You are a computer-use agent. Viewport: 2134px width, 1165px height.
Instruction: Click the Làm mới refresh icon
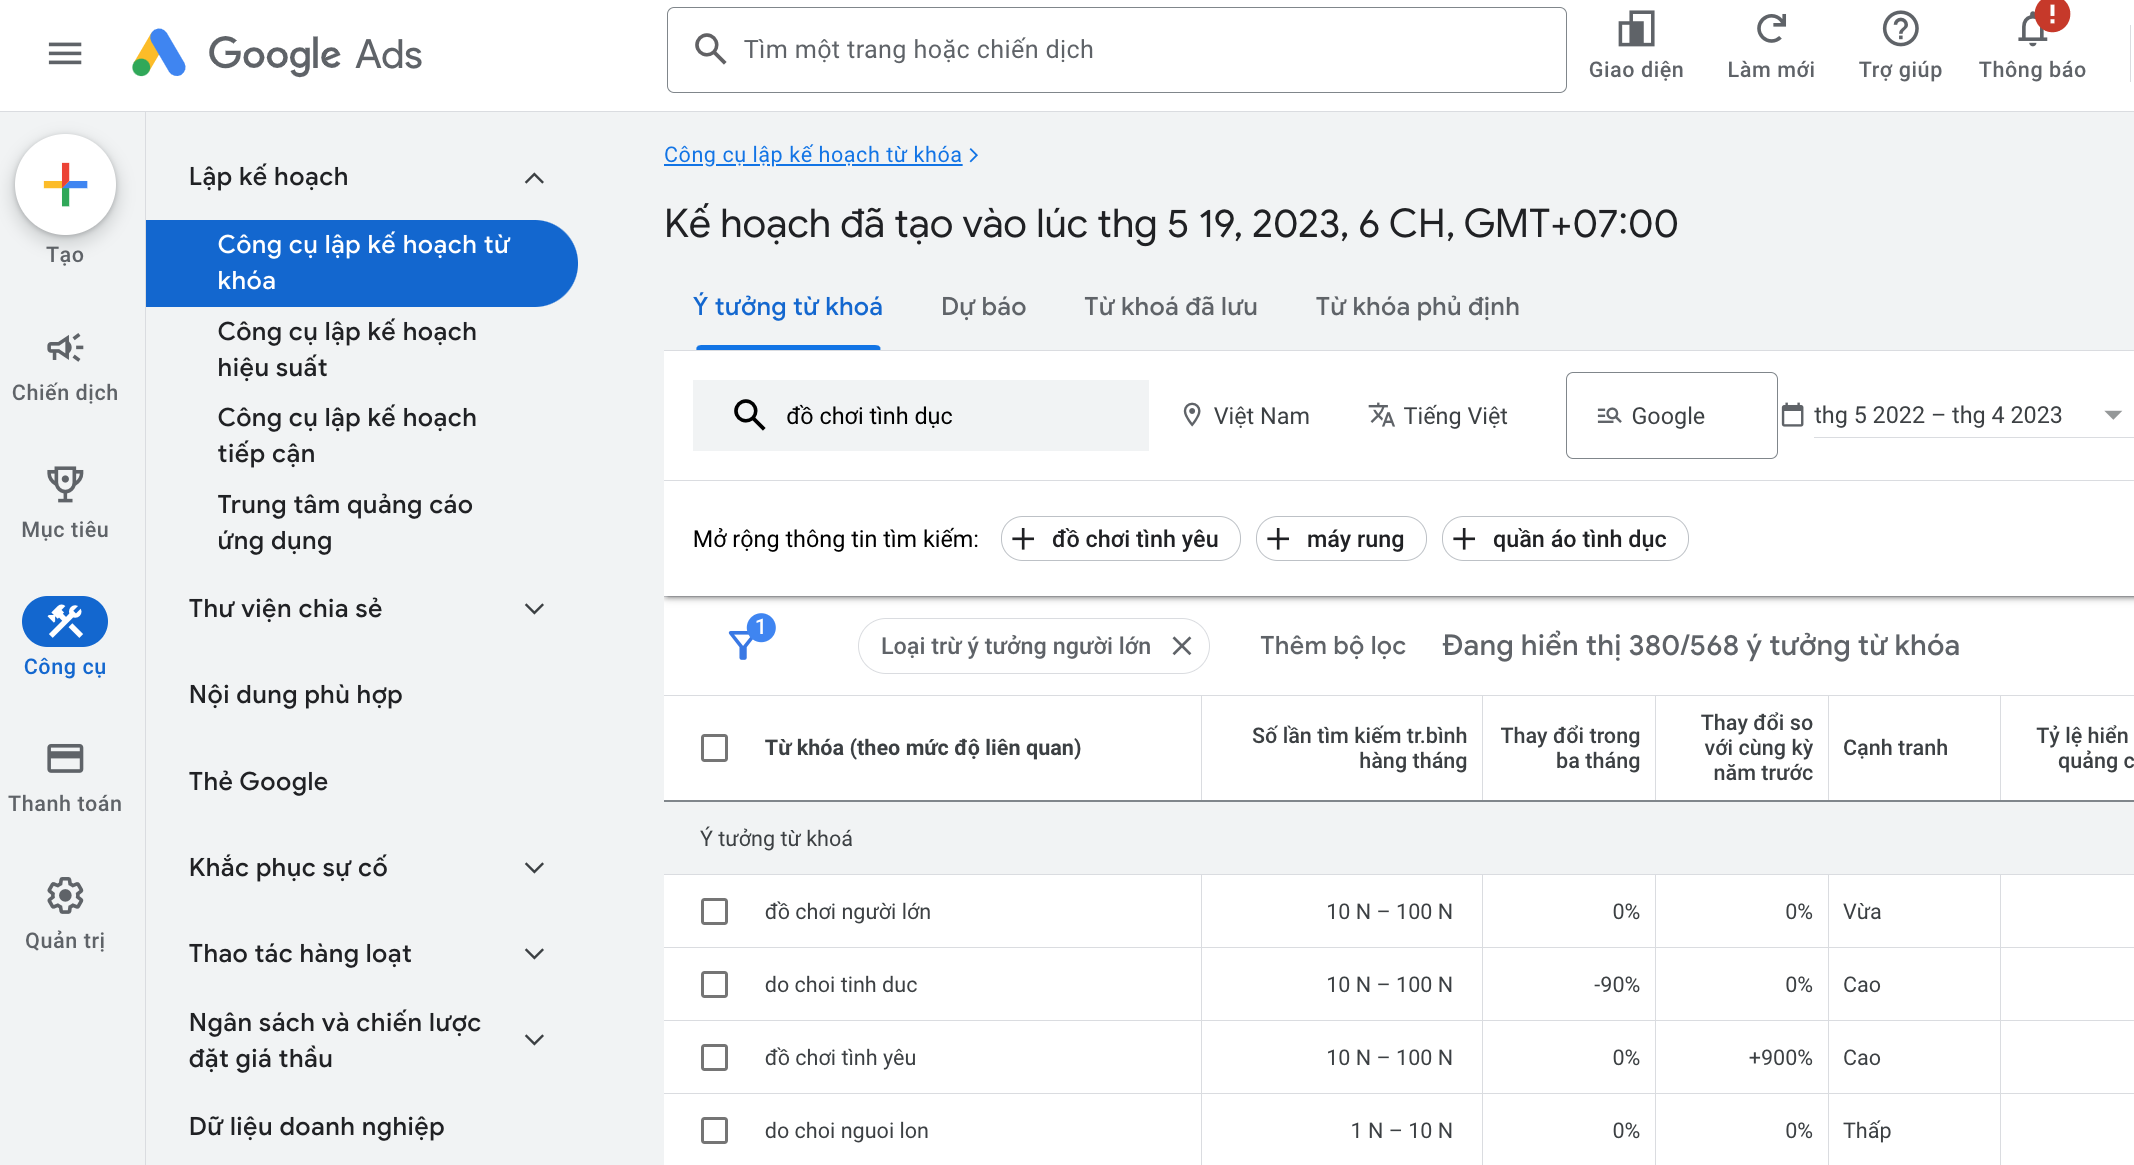[1770, 30]
